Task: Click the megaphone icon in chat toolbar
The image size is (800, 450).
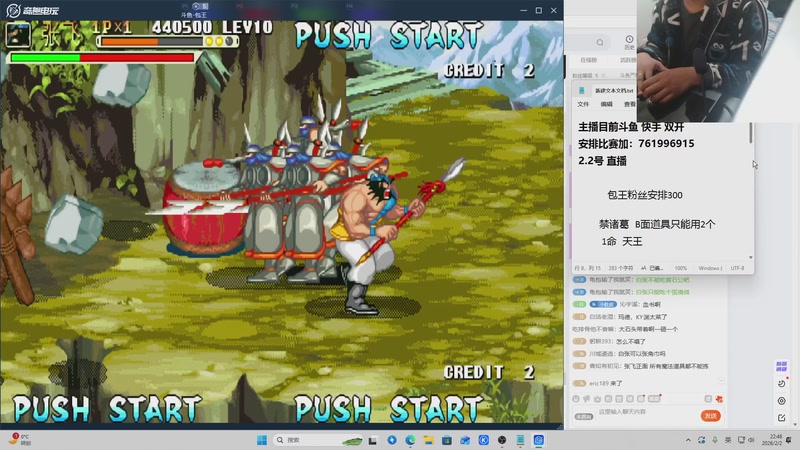Action: point(587,398)
